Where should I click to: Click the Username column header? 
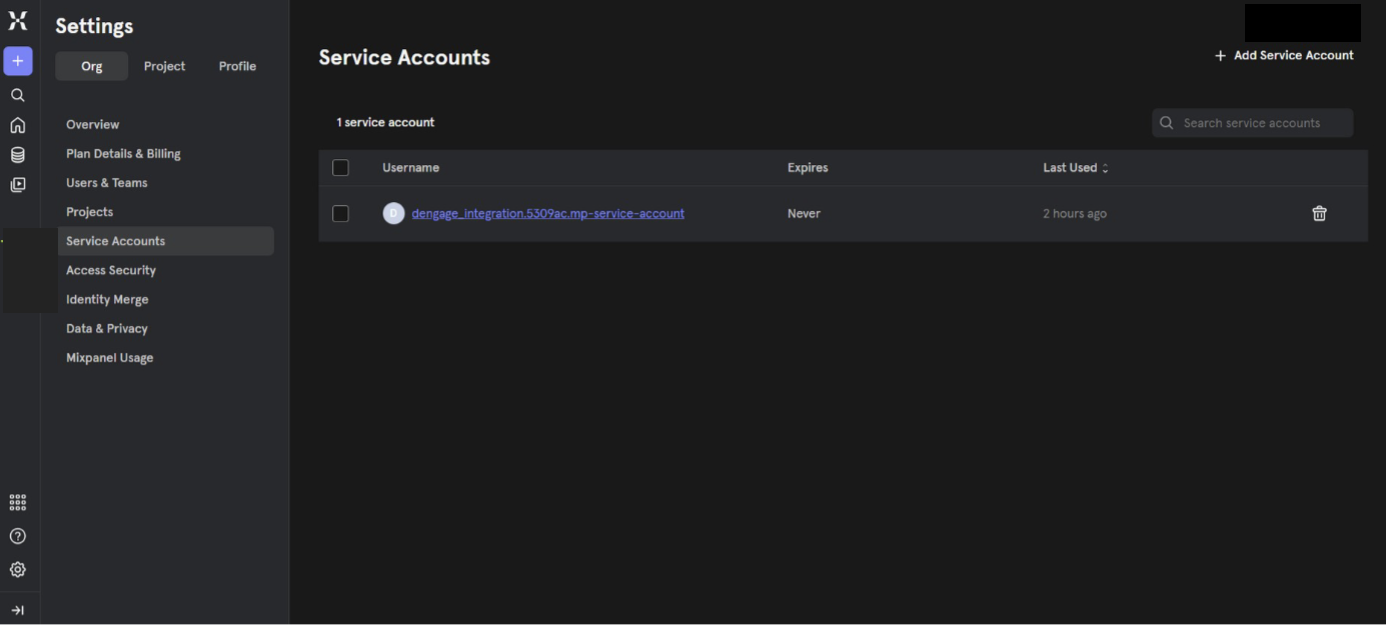[x=411, y=168]
